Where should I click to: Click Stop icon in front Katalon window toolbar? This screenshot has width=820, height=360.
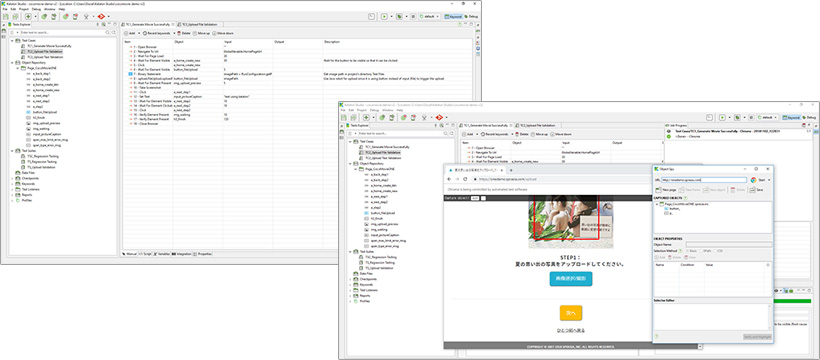point(751,117)
